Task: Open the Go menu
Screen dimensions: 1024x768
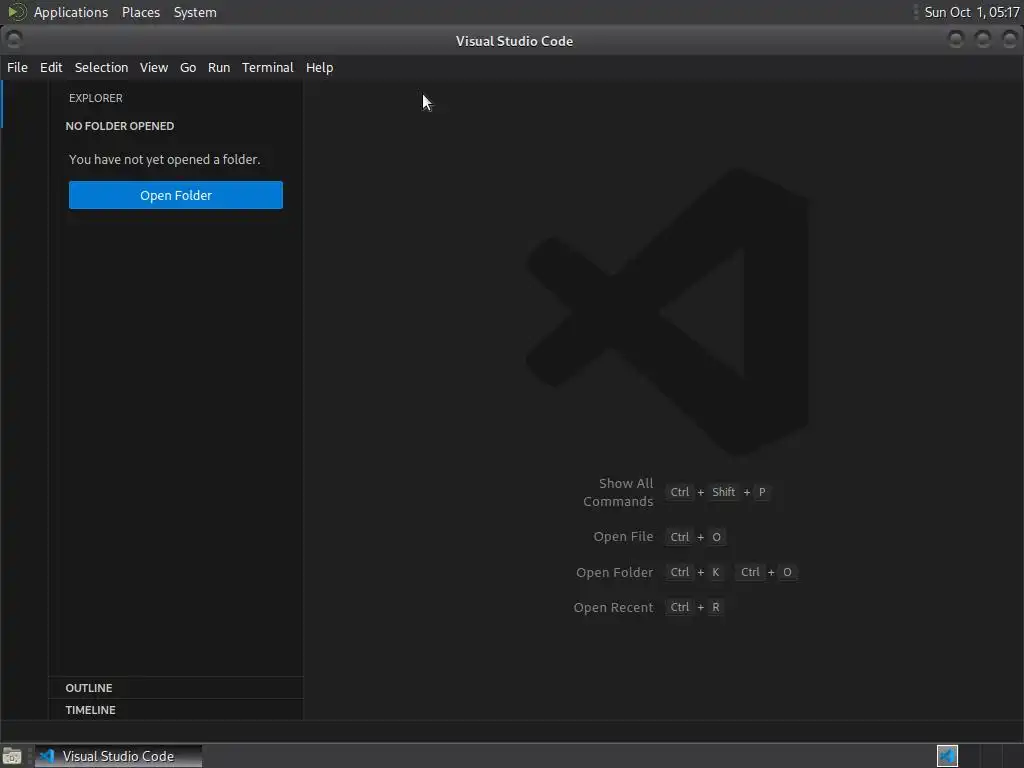Action: [188, 67]
